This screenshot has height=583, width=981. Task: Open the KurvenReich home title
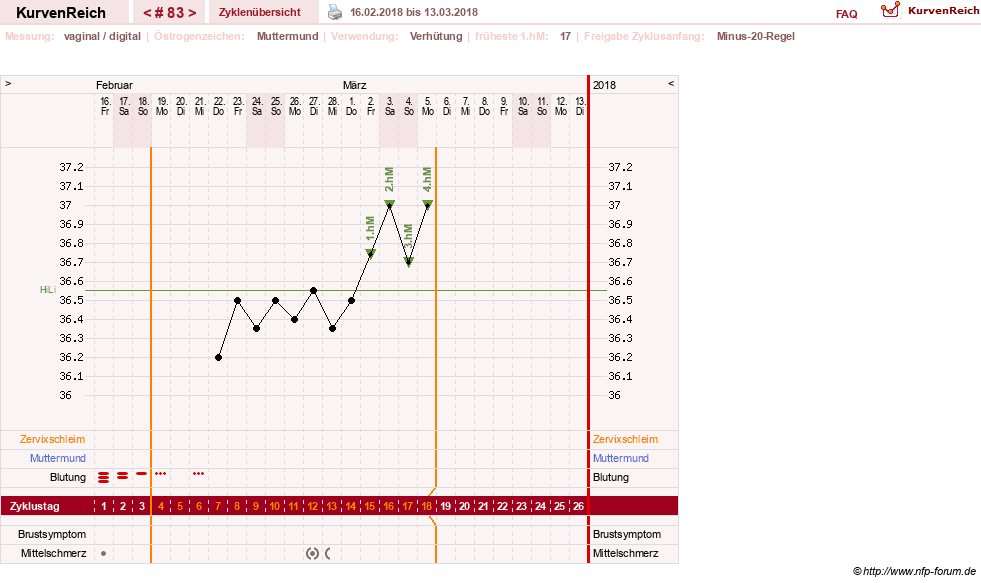pyautogui.click(x=61, y=13)
